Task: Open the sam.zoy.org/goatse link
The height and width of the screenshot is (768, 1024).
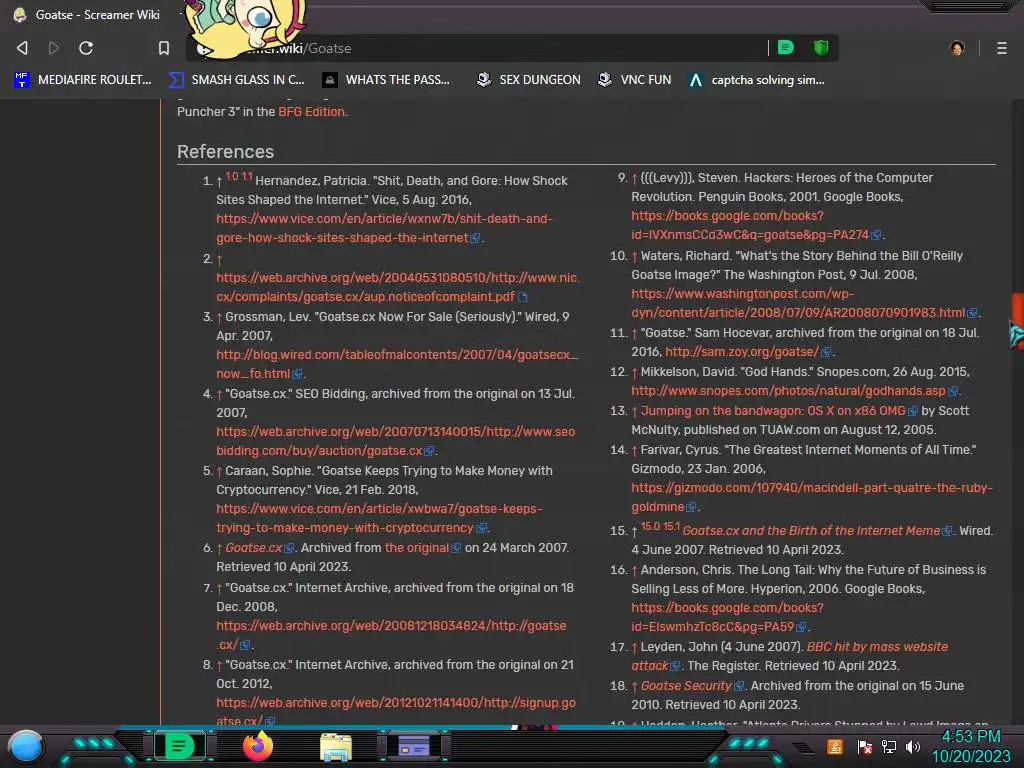Action: [x=741, y=352]
